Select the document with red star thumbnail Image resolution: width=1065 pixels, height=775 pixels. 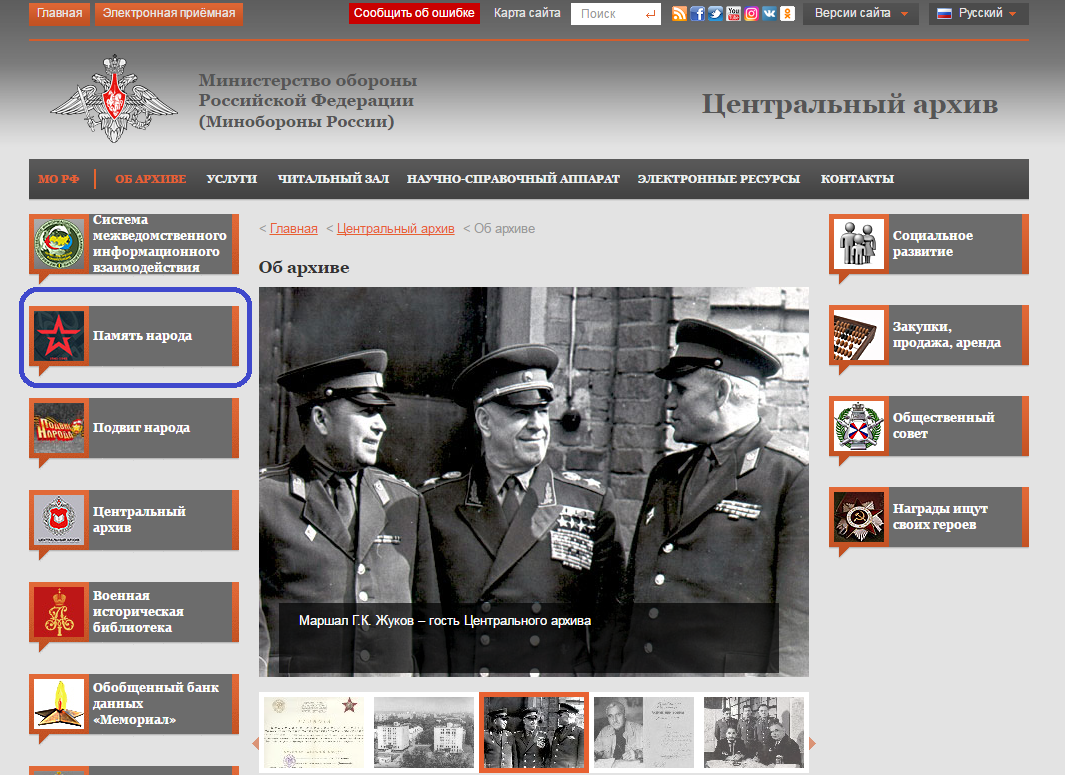[x=314, y=732]
